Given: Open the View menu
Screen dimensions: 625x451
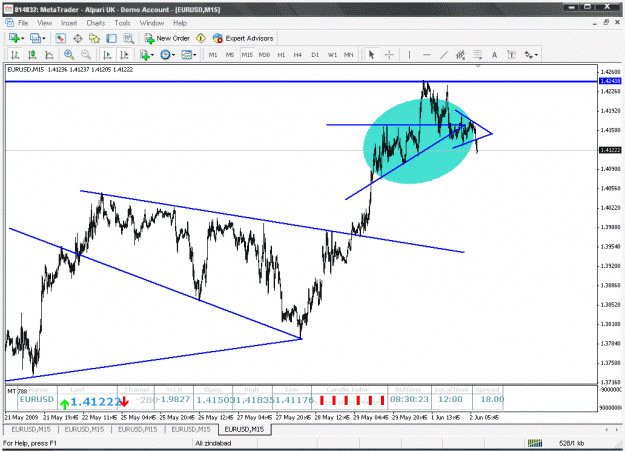Looking at the screenshot, I should point(45,23).
